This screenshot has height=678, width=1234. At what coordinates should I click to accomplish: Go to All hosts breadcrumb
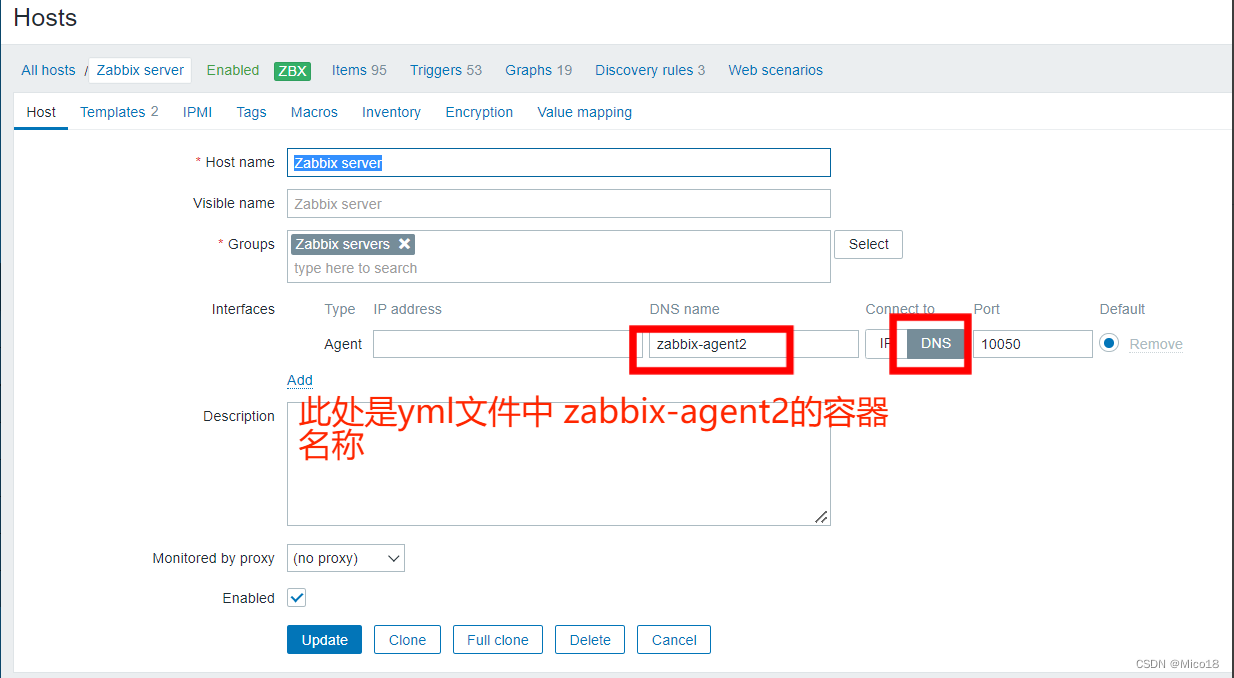48,70
